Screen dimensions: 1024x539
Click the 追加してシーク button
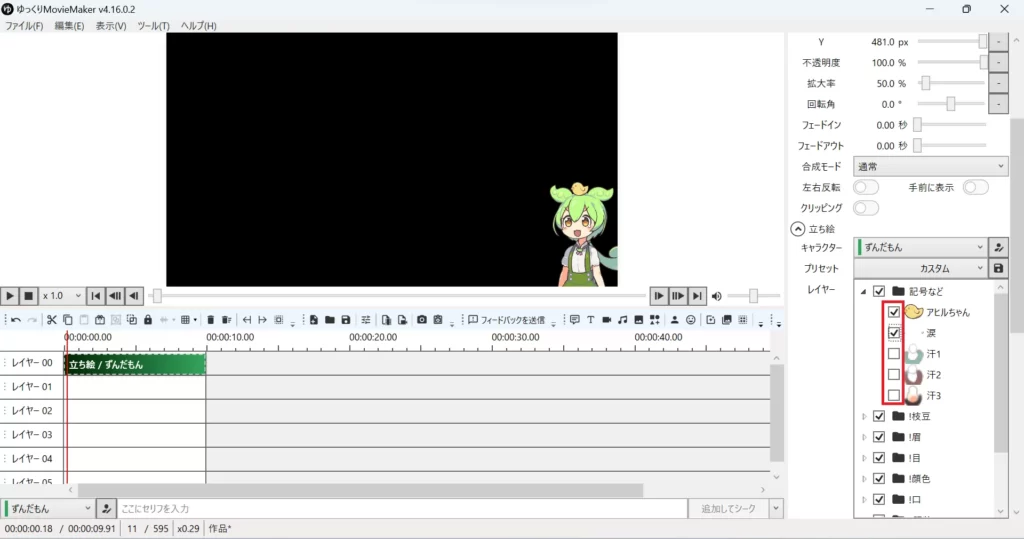(728, 508)
